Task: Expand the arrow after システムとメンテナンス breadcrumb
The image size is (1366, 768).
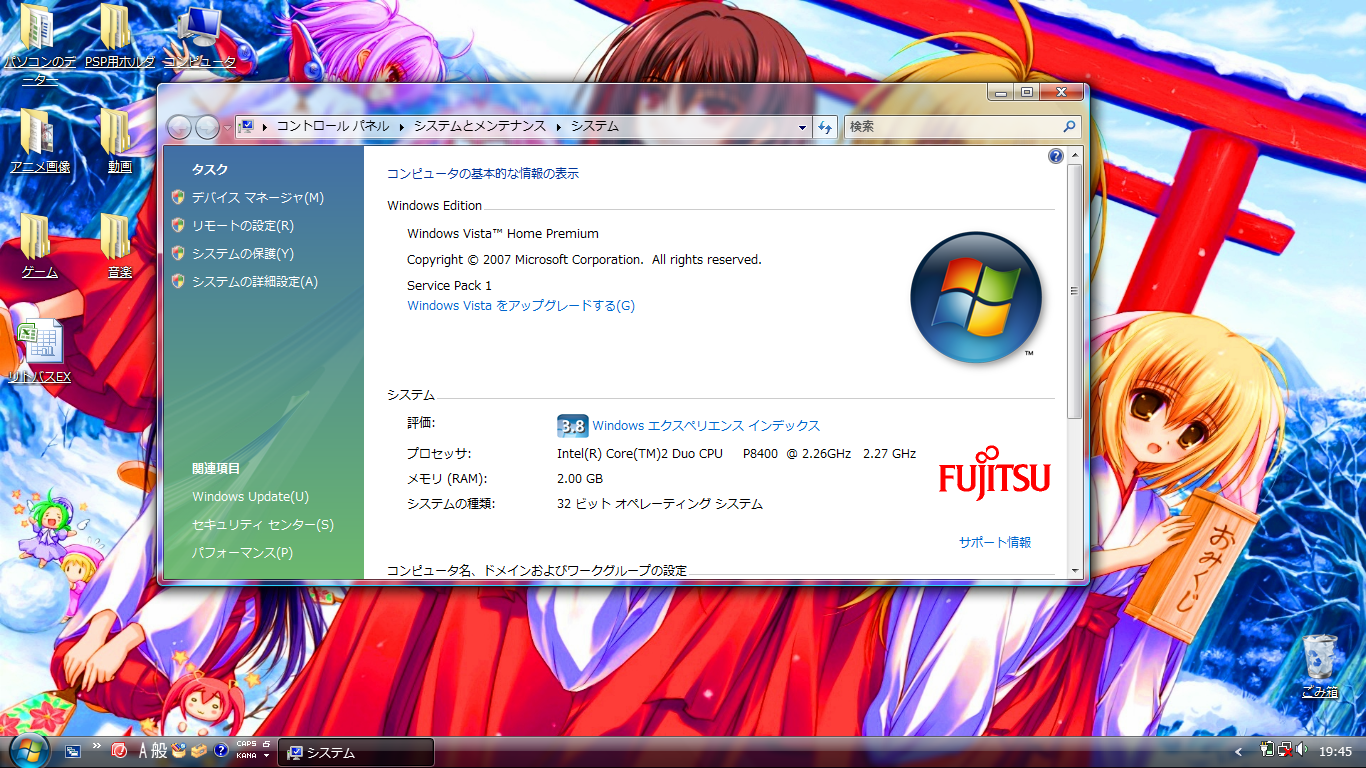Action: [559, 127]
